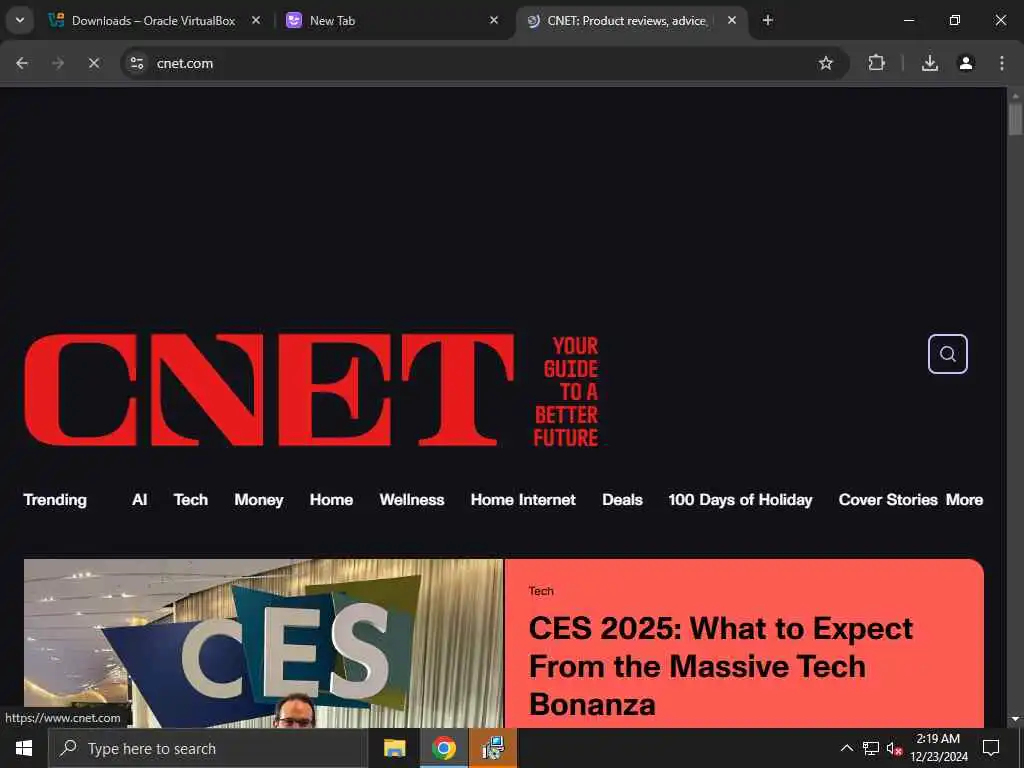Click the muted volume tray icon

click(x=894, y=748)
